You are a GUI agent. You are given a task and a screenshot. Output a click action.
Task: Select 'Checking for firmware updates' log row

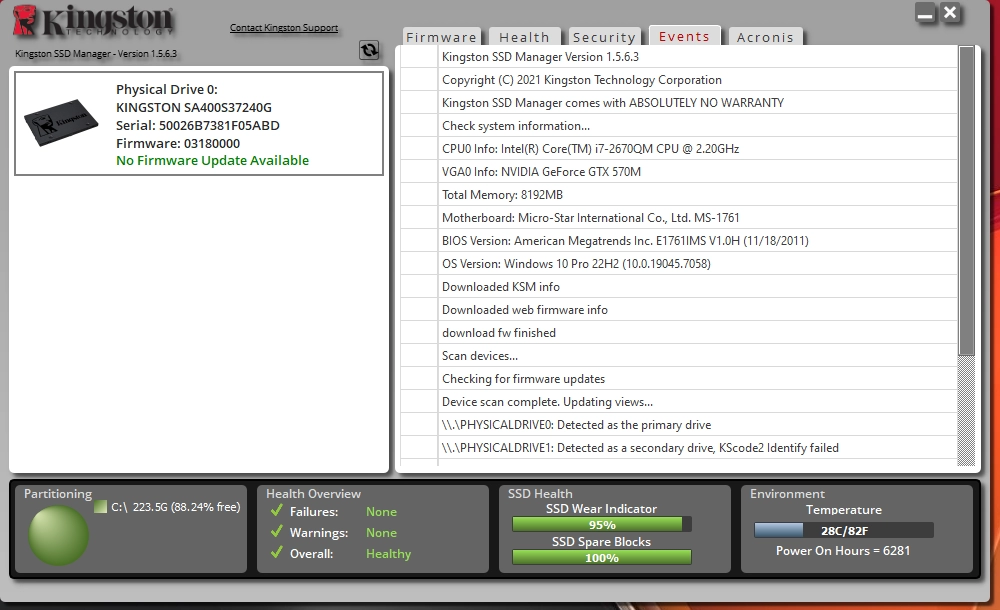[x=679, y=378]
